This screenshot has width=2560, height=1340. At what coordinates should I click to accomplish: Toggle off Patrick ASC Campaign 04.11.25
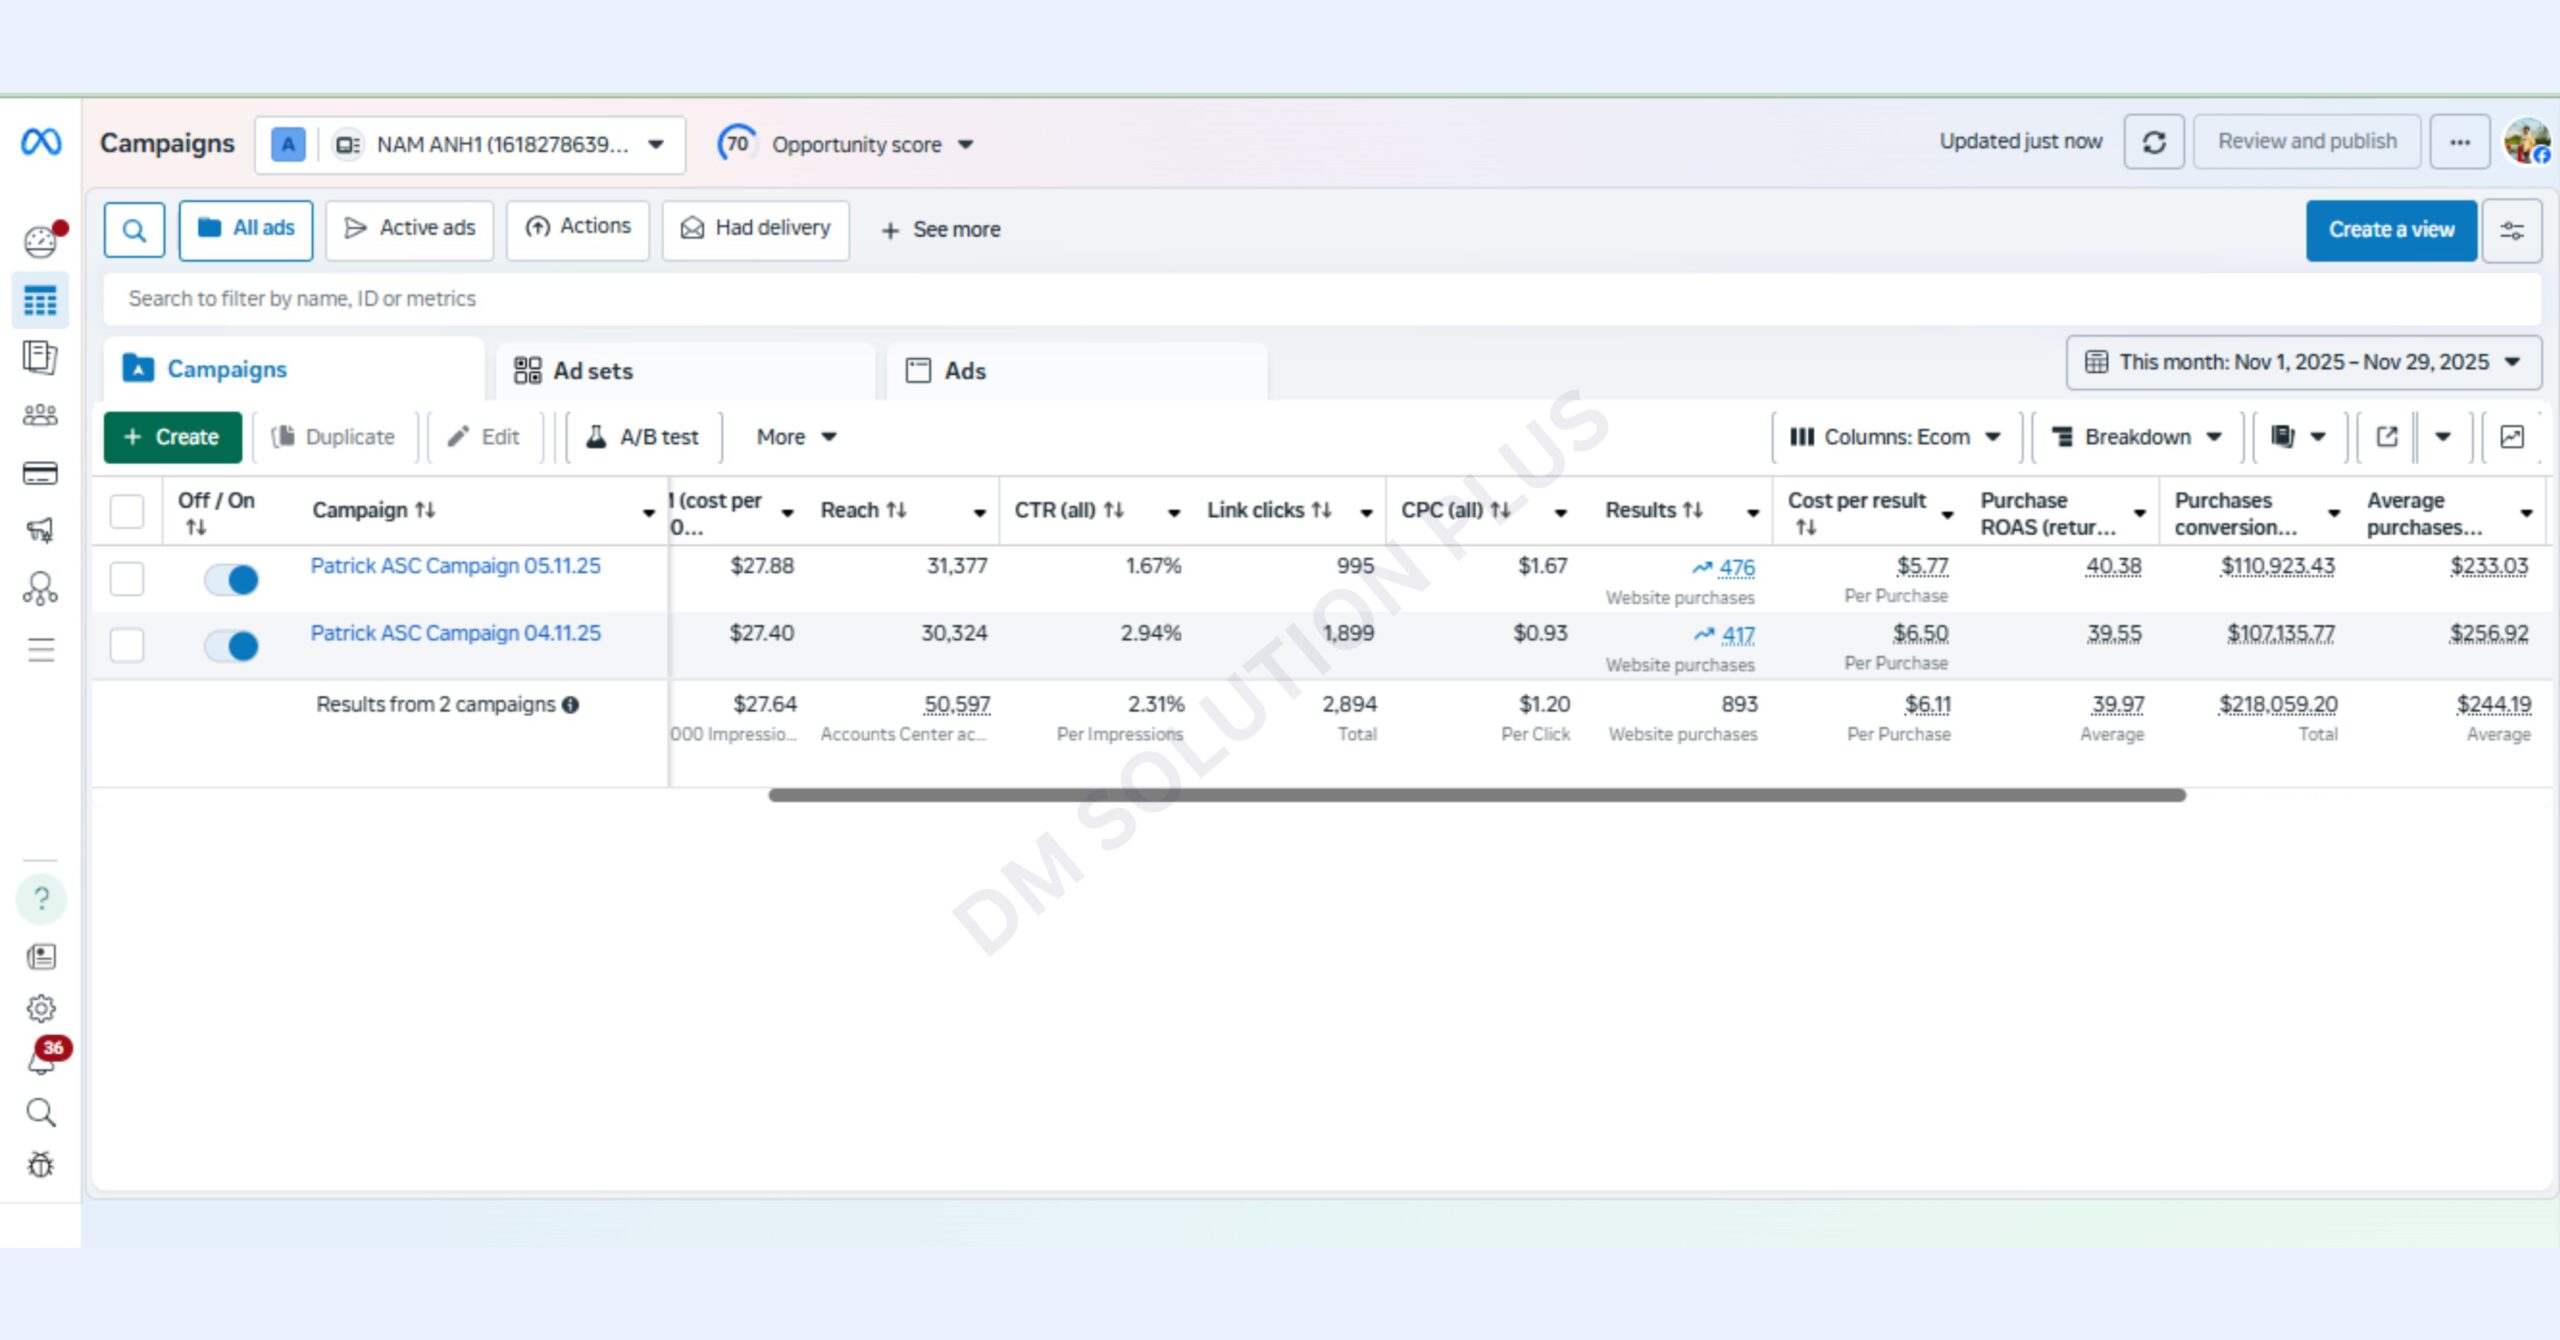pyautogui.click(x=231, y=646)
